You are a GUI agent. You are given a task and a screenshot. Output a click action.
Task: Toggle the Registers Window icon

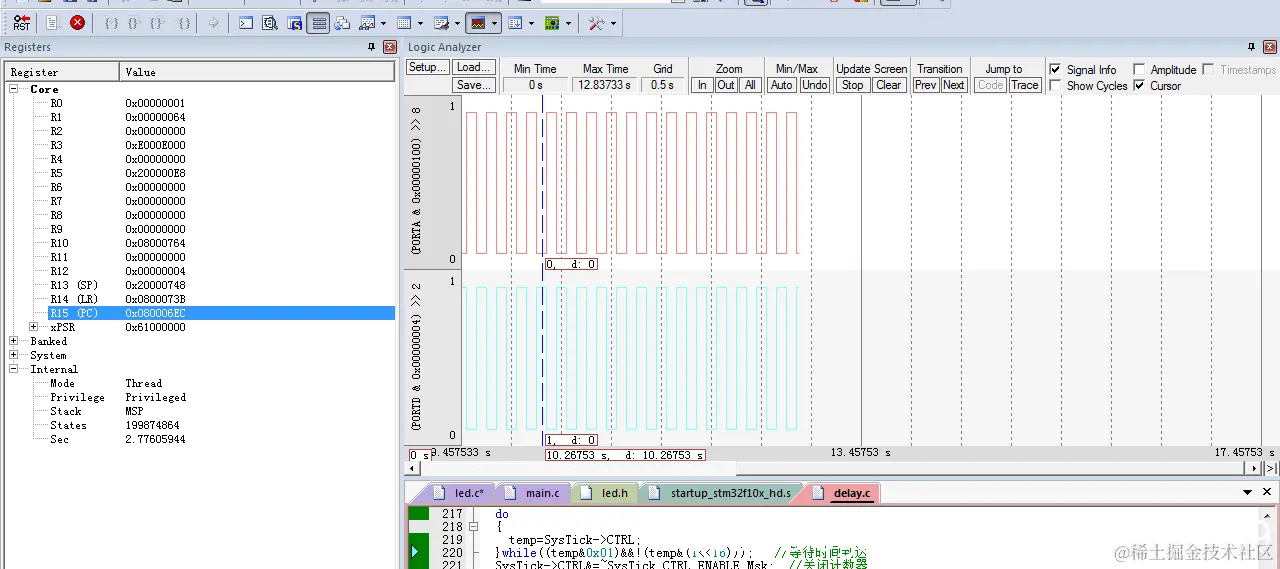tap(319, 23)
